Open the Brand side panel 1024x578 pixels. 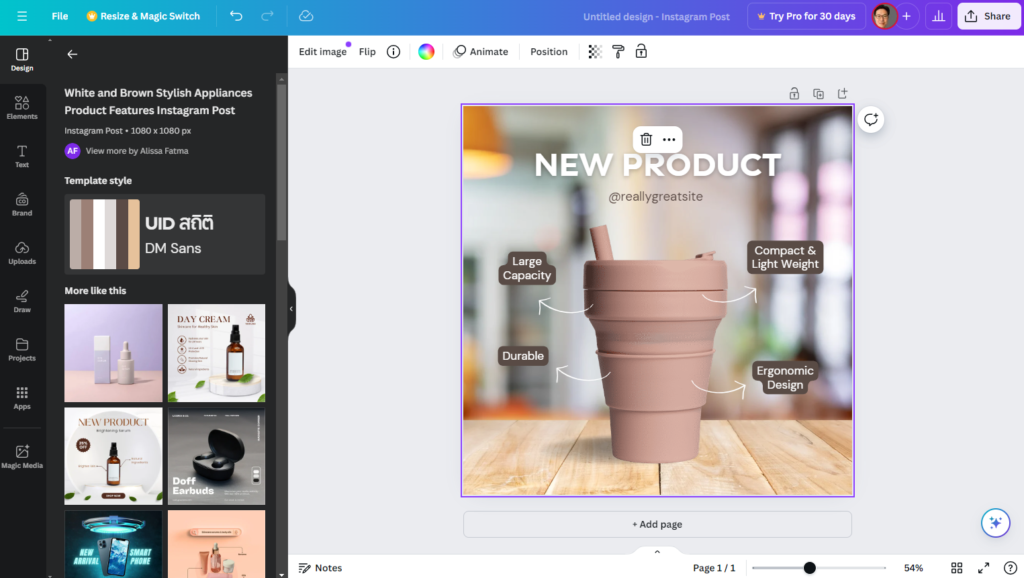point(22,204)
